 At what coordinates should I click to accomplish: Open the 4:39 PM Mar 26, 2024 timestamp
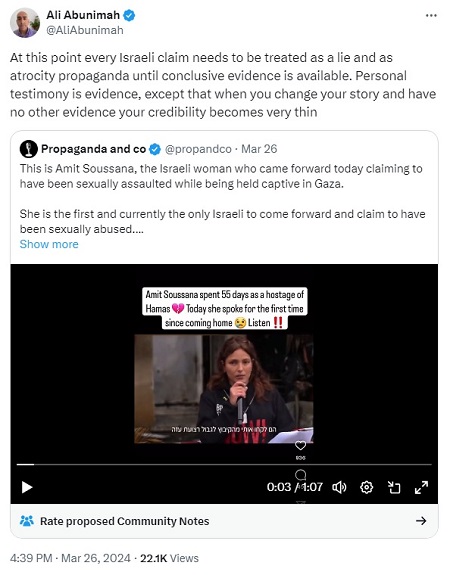(70, 558)
